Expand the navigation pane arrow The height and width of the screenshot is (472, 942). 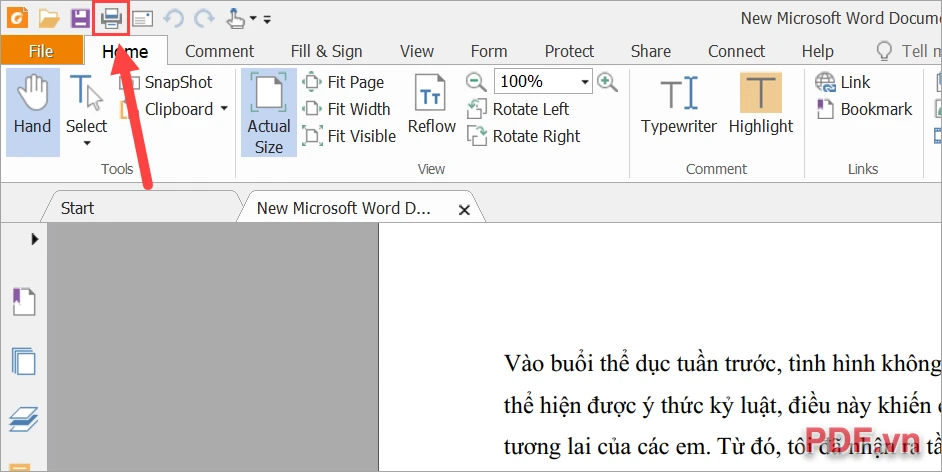click(x=34, y=239)
